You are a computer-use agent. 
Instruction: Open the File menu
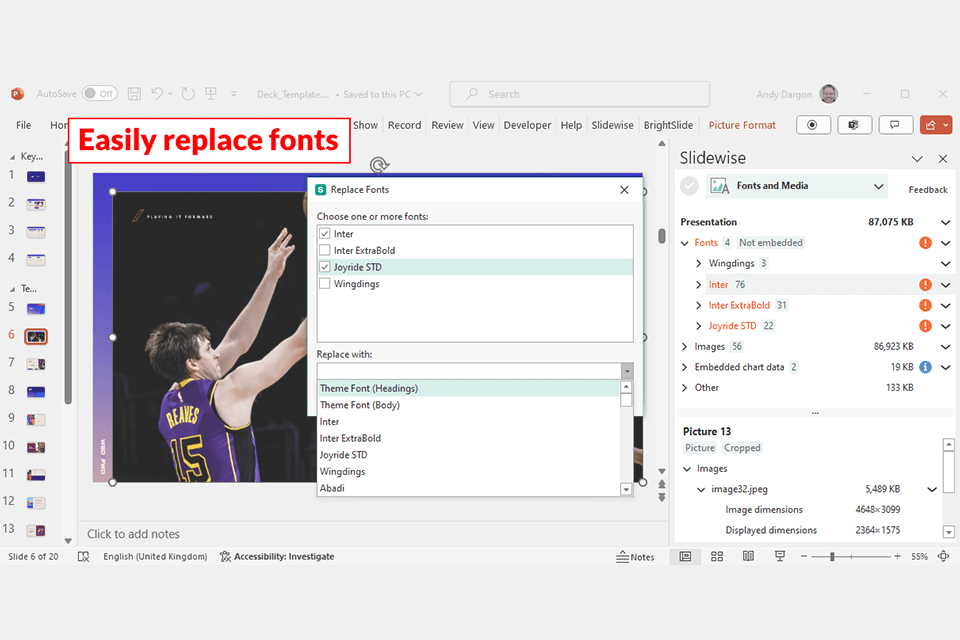(x=23, y=125)
